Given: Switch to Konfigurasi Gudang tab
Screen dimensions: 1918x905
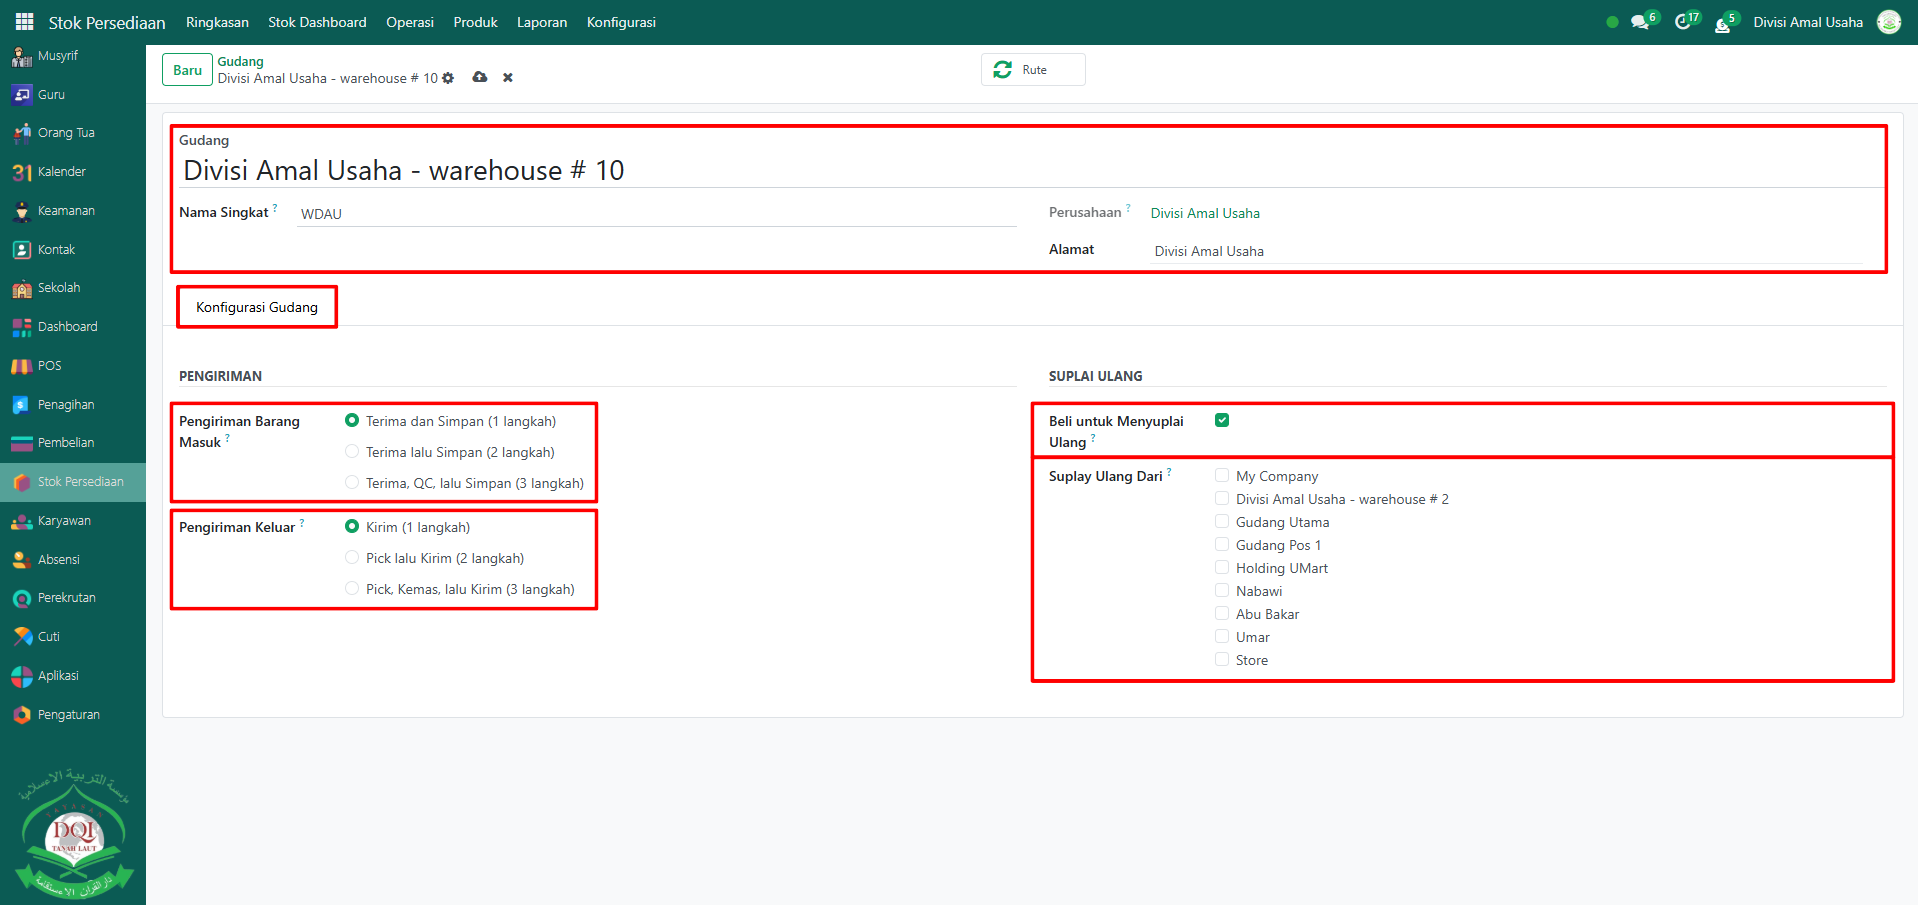Looking at the screenshot, I should pos(257,307).
